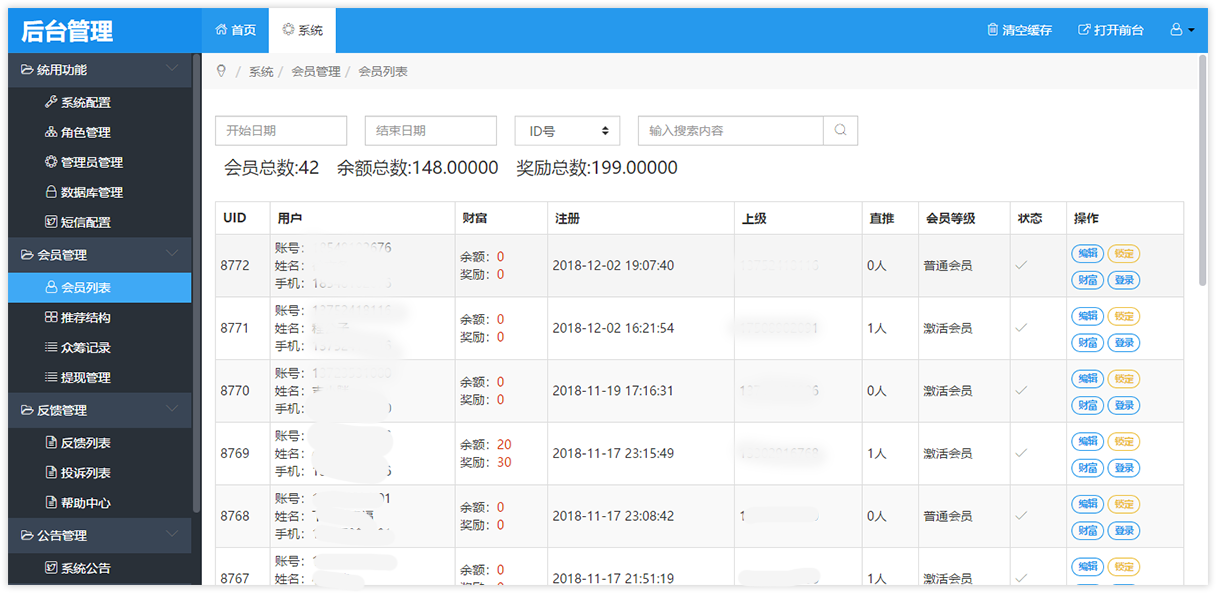
Task: Click 锁定 for UID 8770
Action: (x=1124, y=379)
